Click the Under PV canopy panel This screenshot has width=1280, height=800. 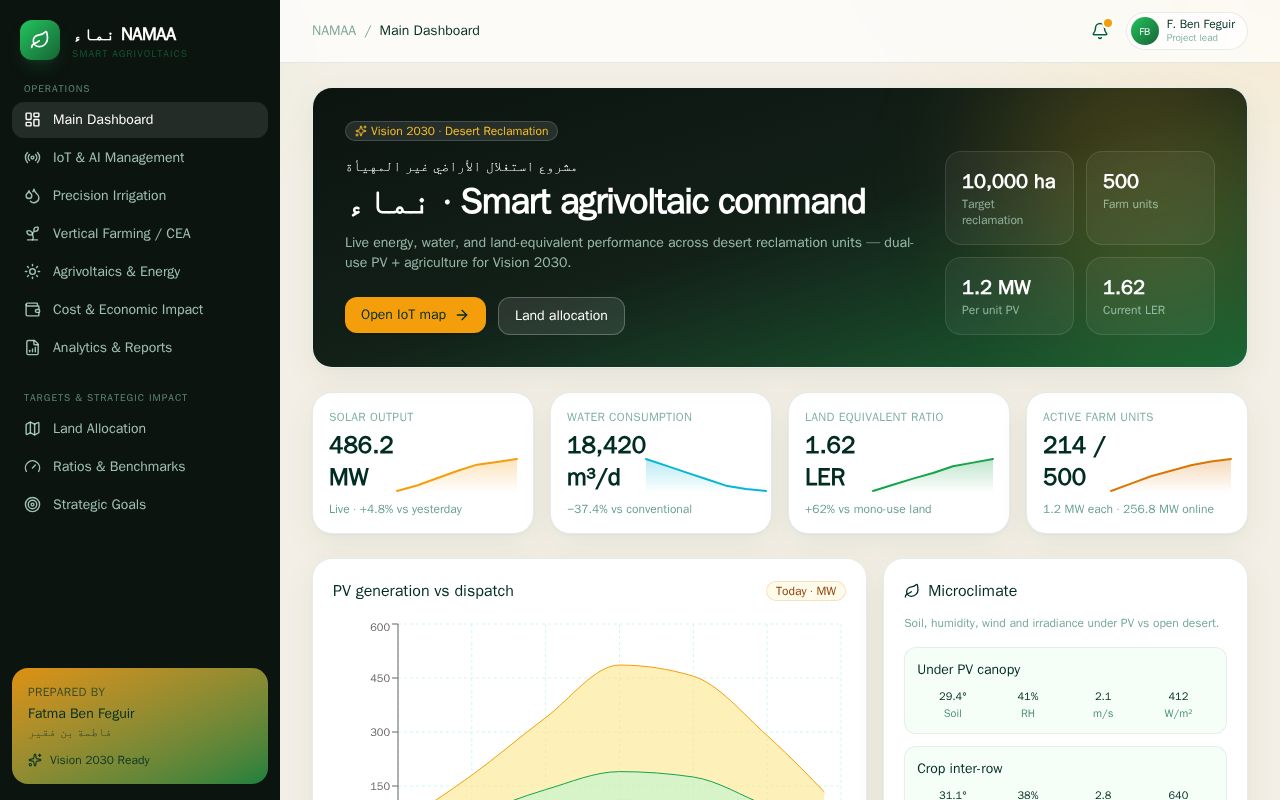pyautogui.click(x=1065, y=691)
